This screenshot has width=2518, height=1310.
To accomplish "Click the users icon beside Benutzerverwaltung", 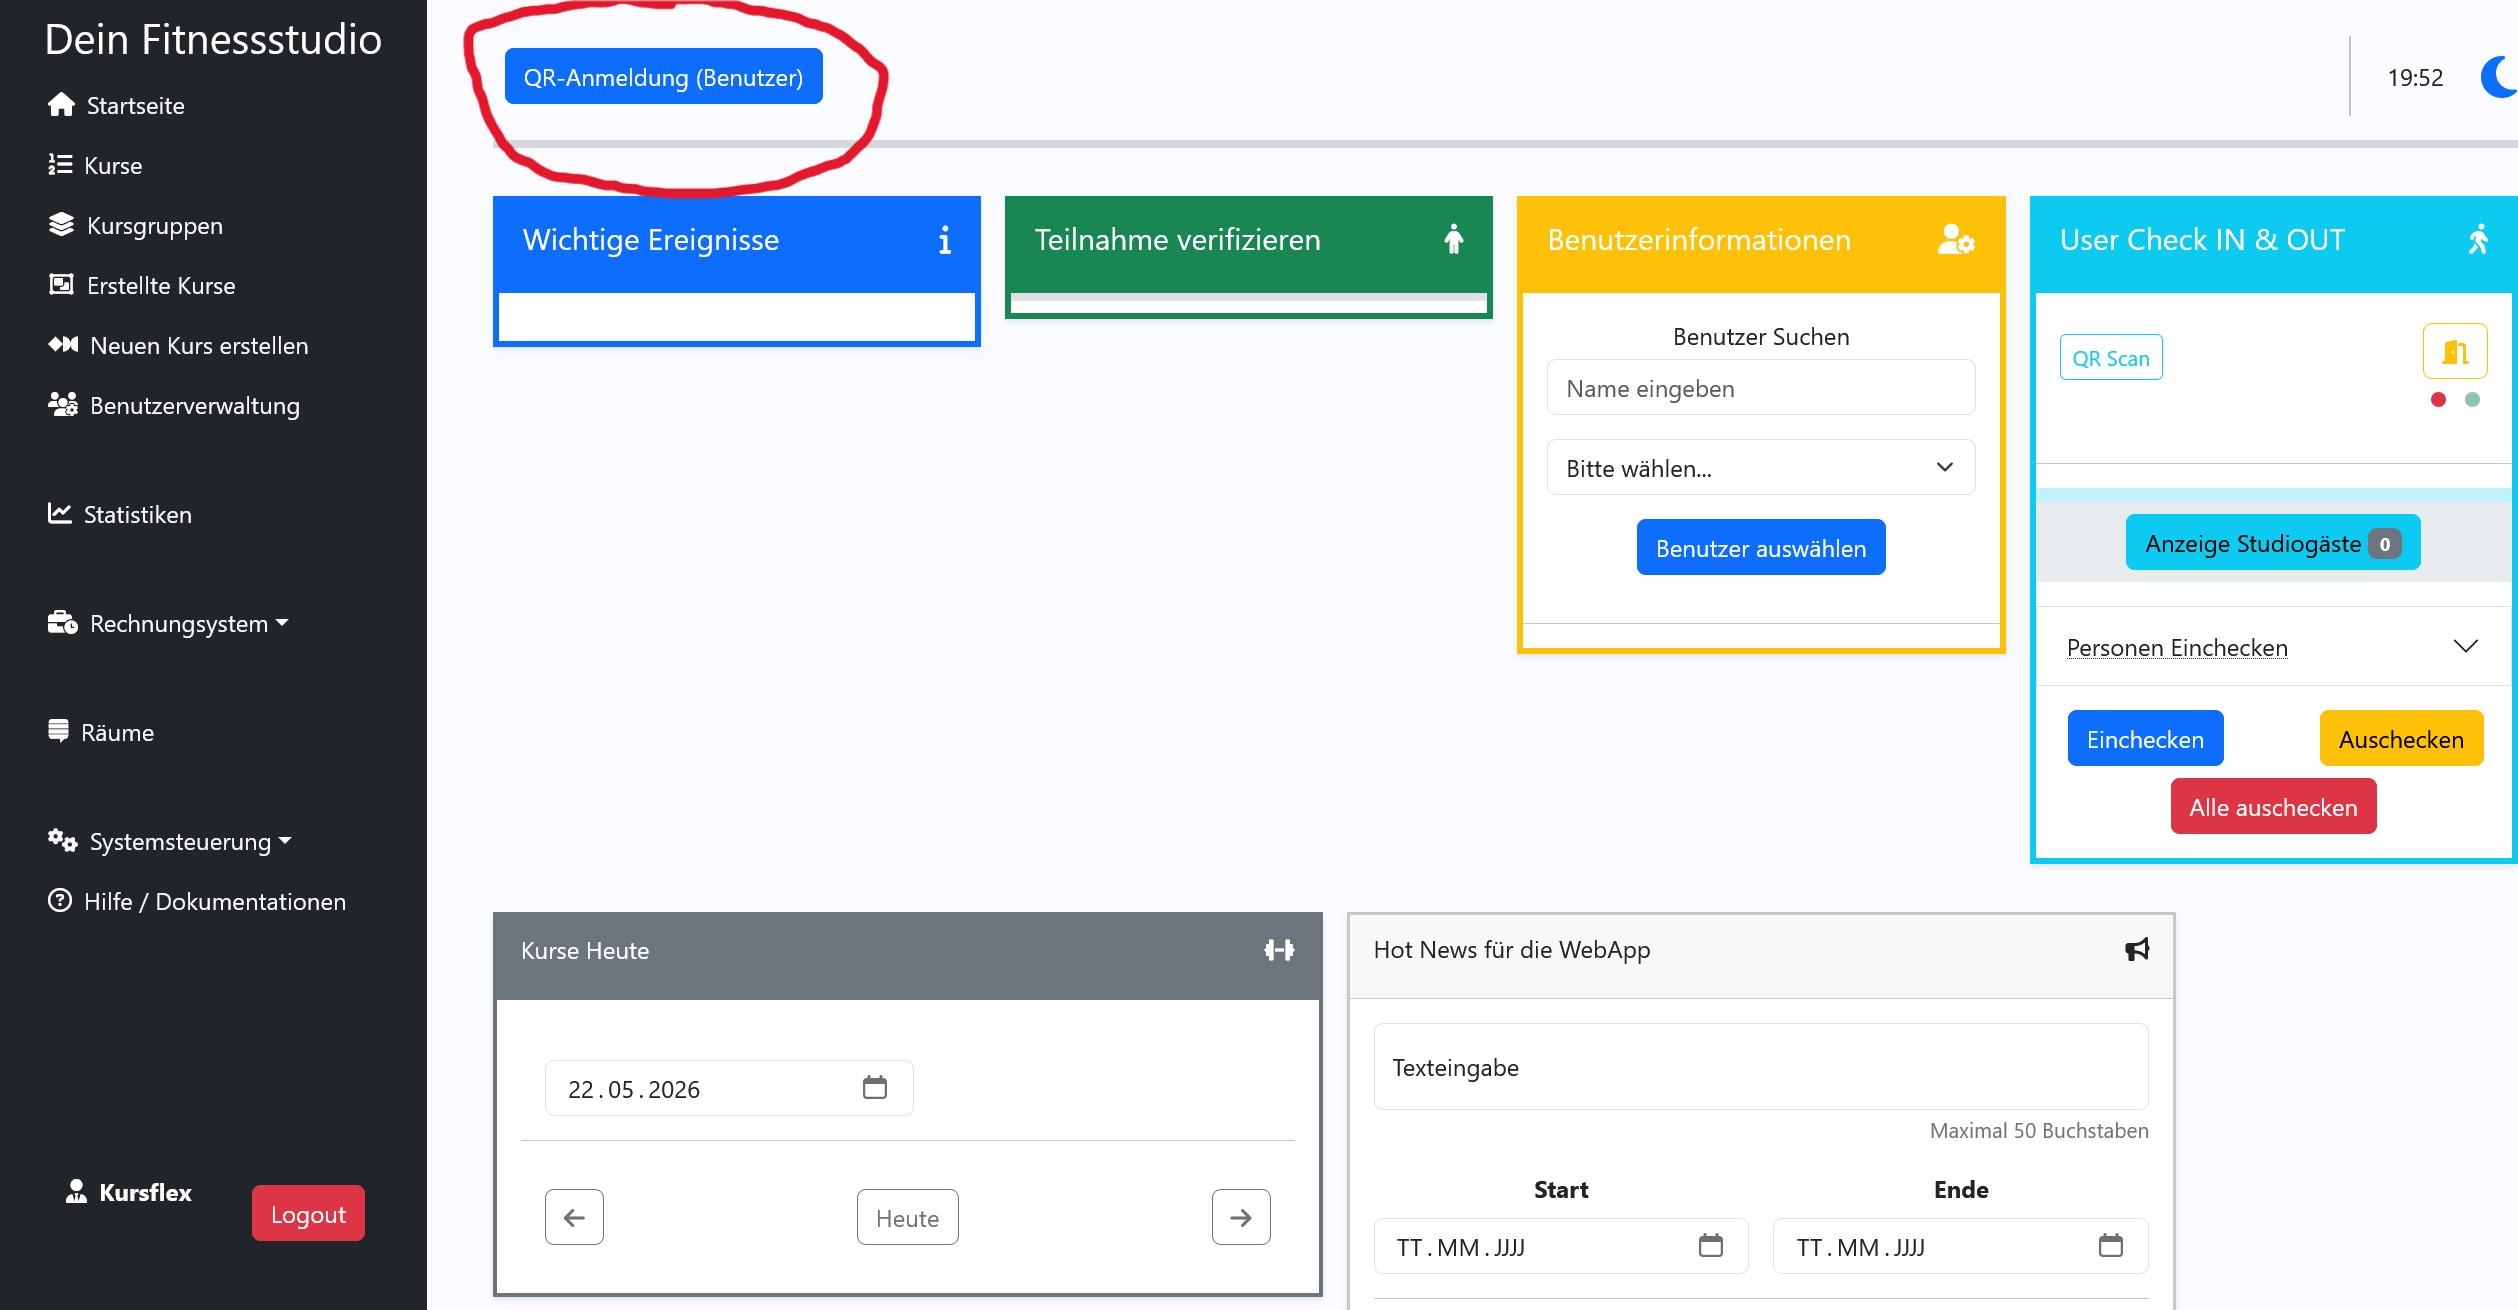I will [x=63, y=404].
